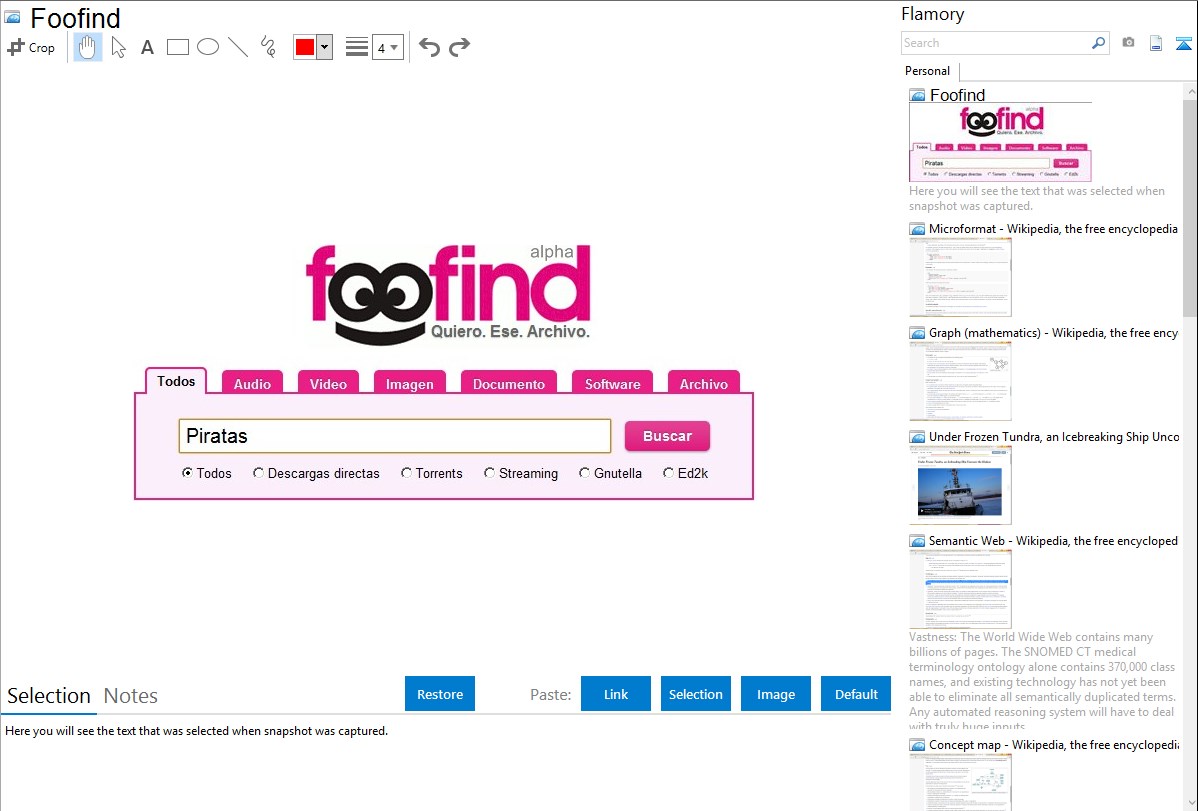The height and width of the screenshot is (811, 1198).
Task: Undo the last annotation
Action: tap(429, 47)
